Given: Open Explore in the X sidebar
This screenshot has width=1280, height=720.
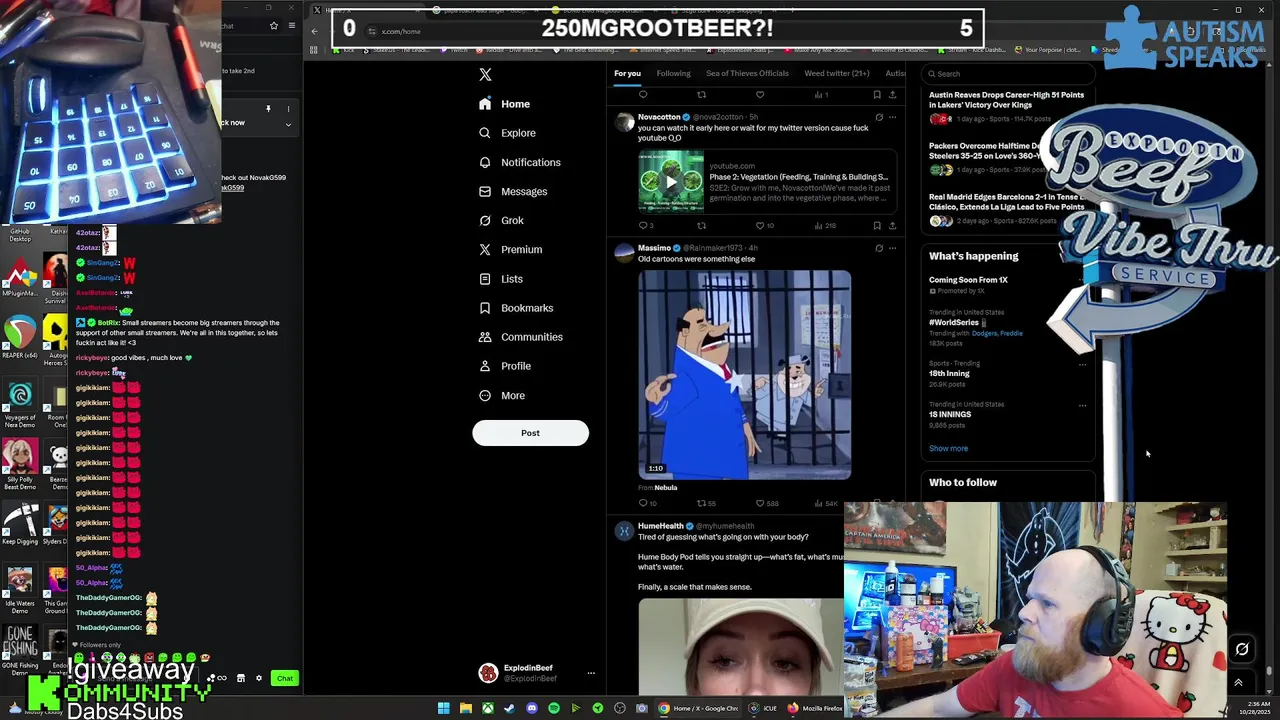Looking at the screenshot, I should coord(507,133).
